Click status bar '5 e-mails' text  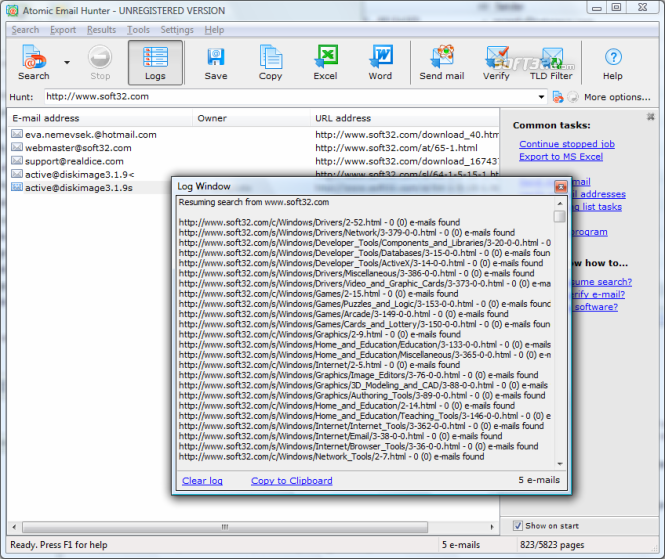coord(461,545)
